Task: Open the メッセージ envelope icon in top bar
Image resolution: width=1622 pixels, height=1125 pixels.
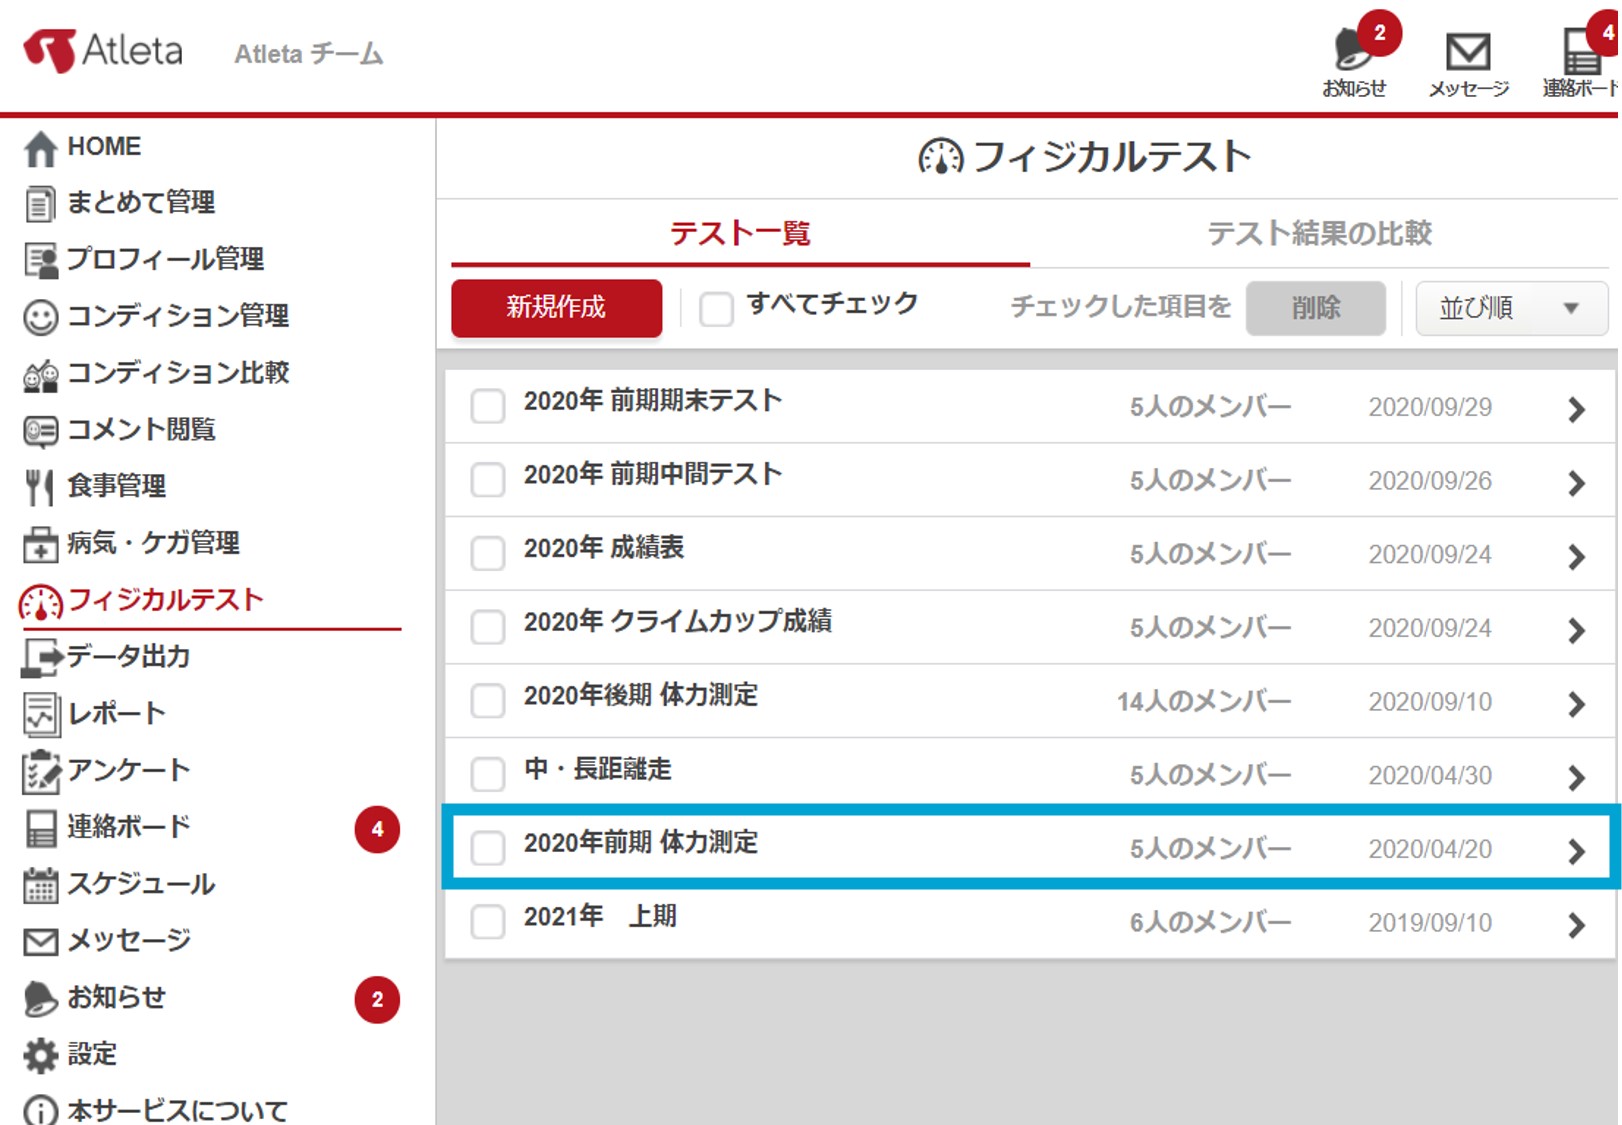Action: coord(1467,53)
